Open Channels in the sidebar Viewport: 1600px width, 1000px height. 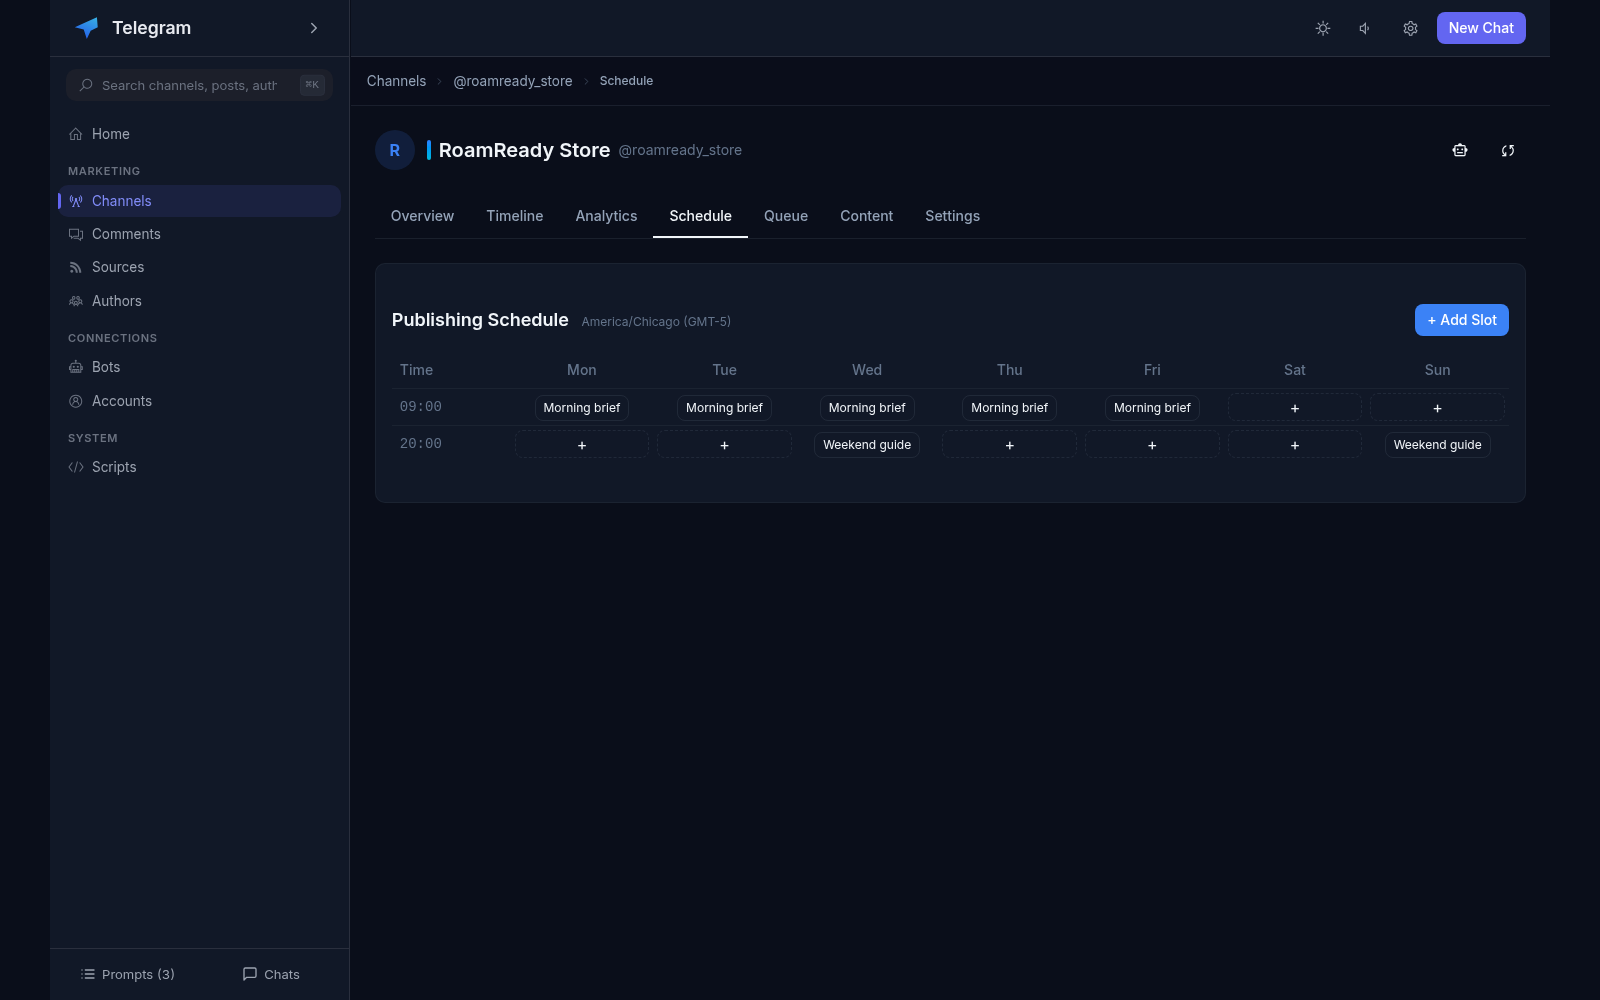coord(200,201)
